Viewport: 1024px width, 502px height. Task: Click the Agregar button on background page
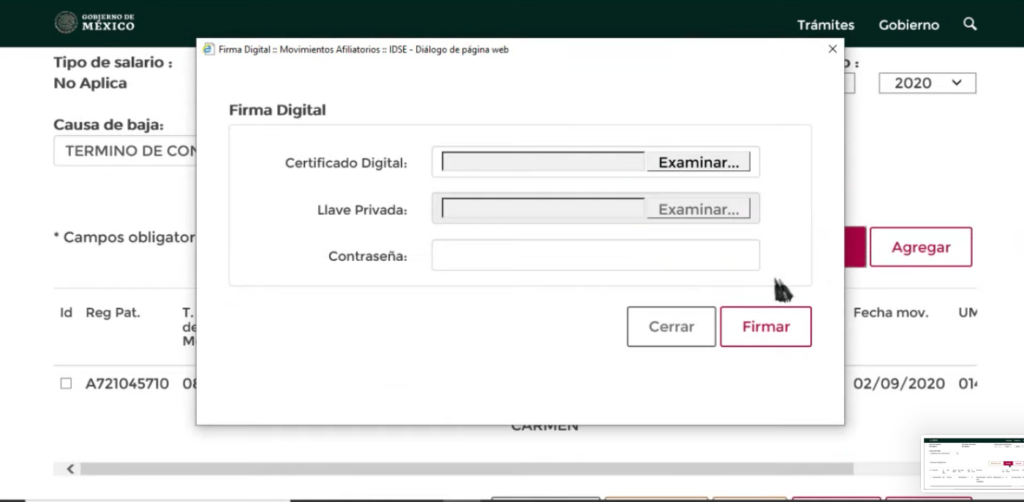pyautogui.click(x=921, y=247)
